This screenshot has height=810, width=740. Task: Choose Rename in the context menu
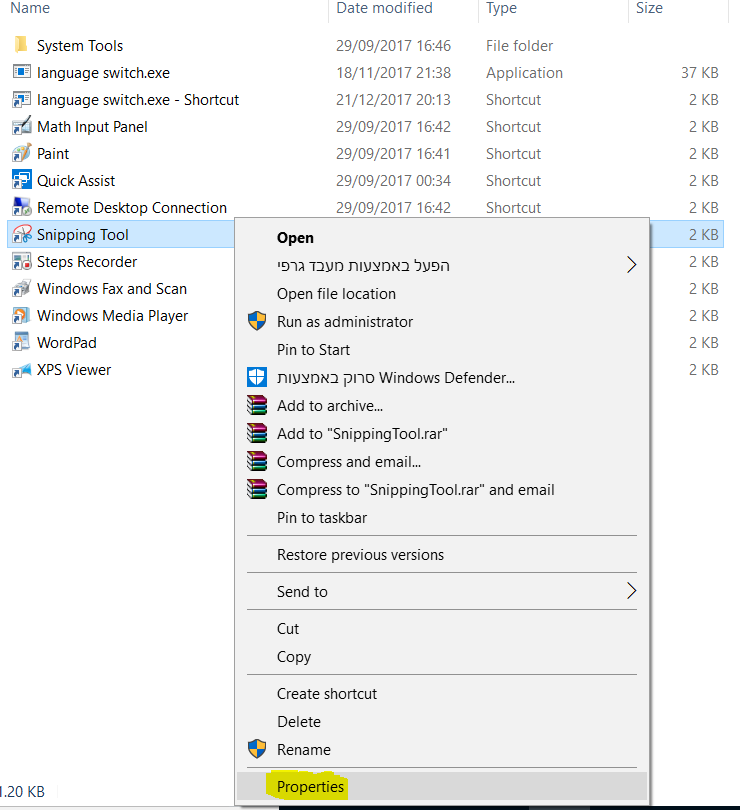click(442, 749)
